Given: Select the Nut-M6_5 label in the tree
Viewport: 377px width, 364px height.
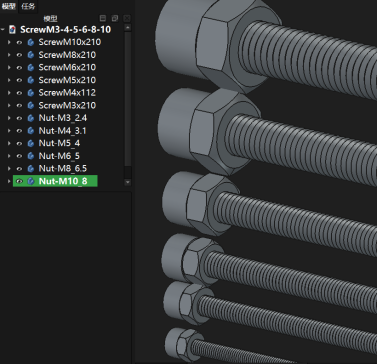Looking at the screenshot, I should point(59,156).
